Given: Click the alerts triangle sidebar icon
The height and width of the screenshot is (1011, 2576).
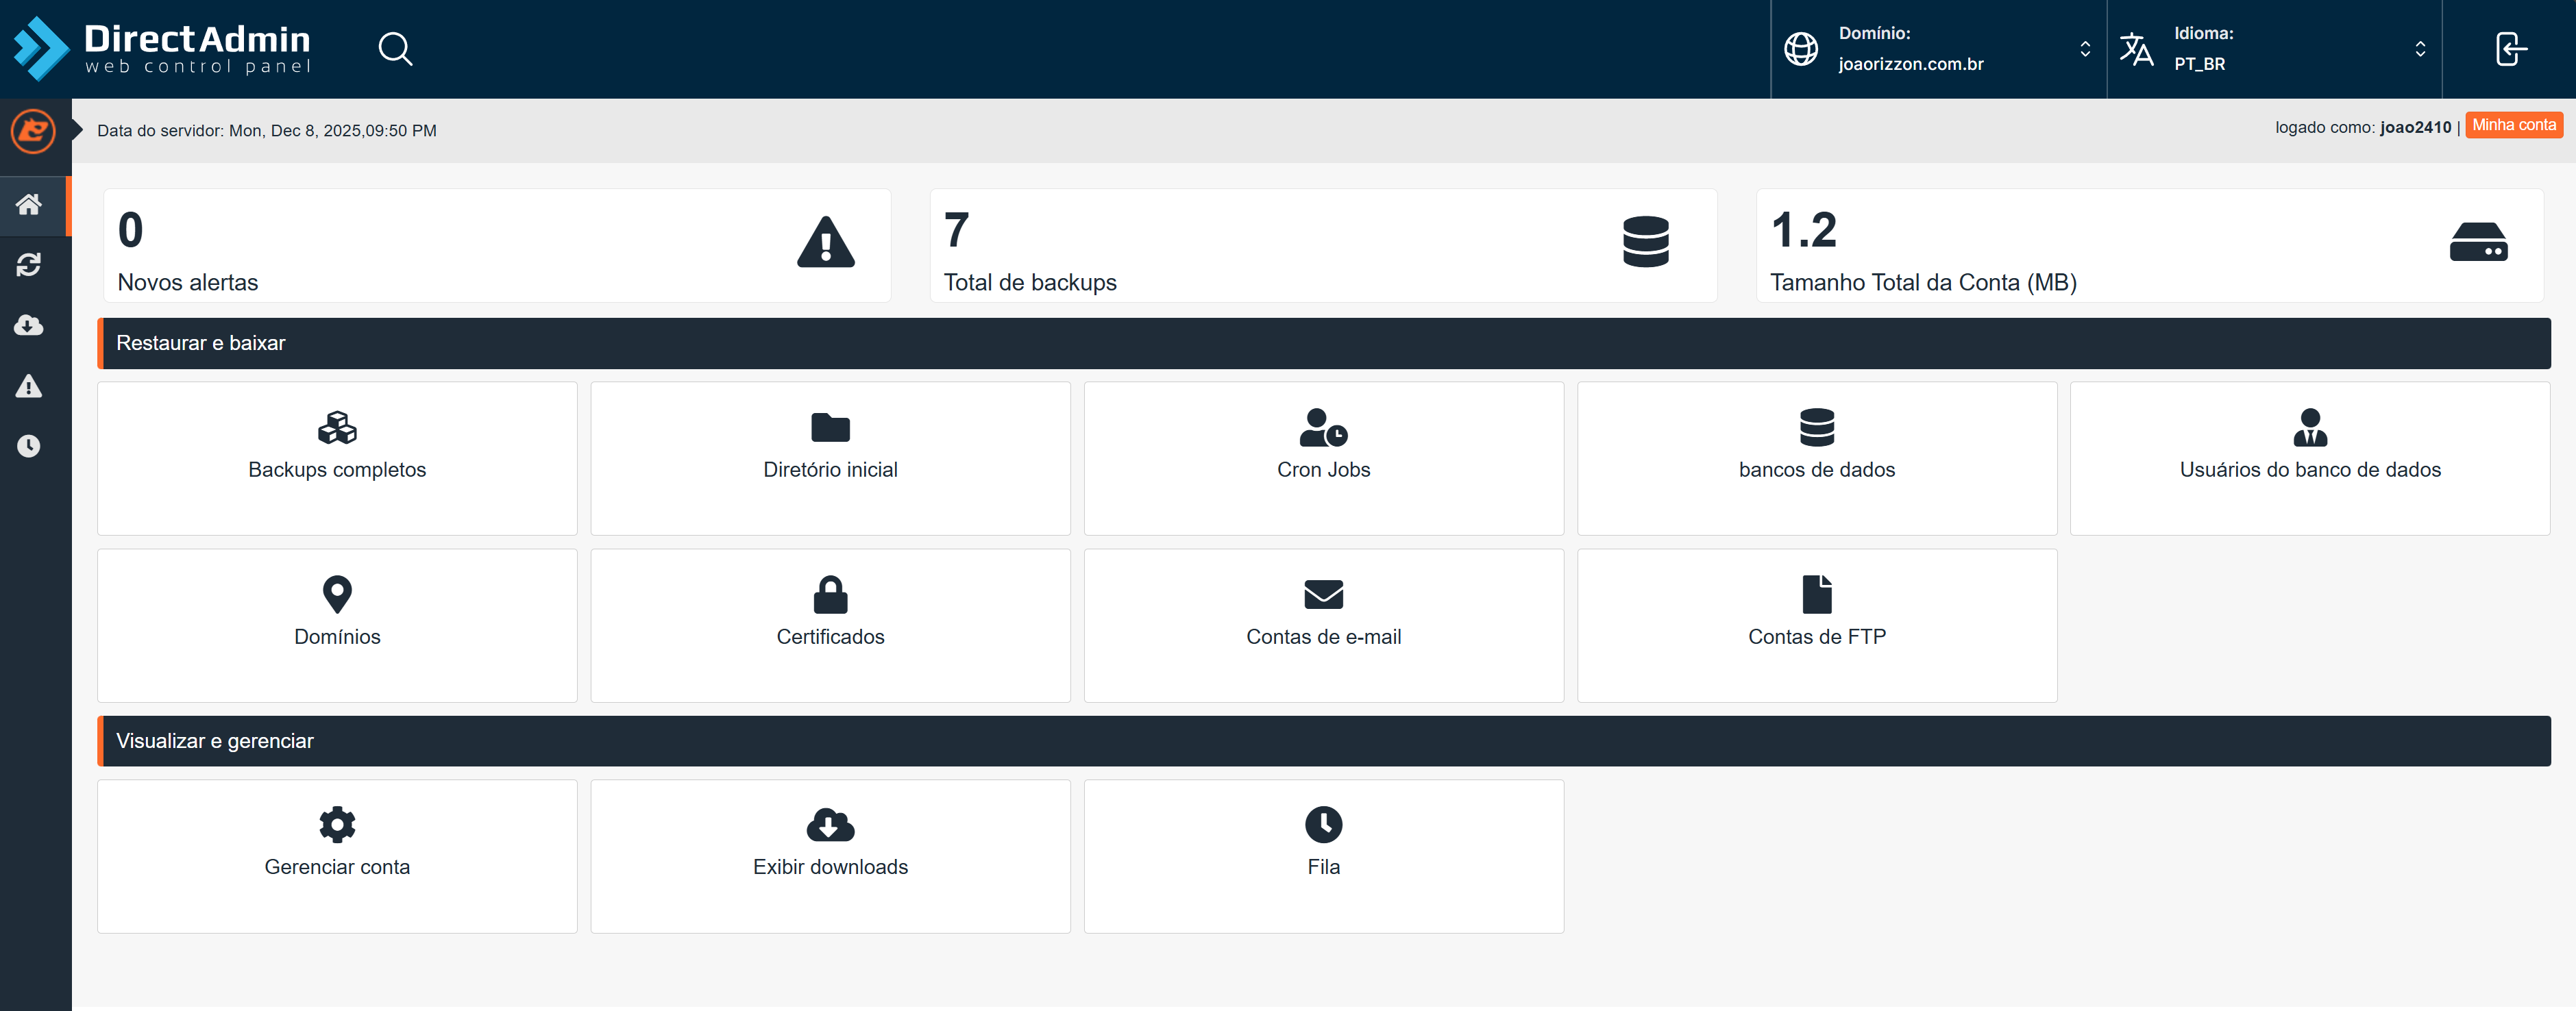Looking at the screenshot, I should [29, 386].
